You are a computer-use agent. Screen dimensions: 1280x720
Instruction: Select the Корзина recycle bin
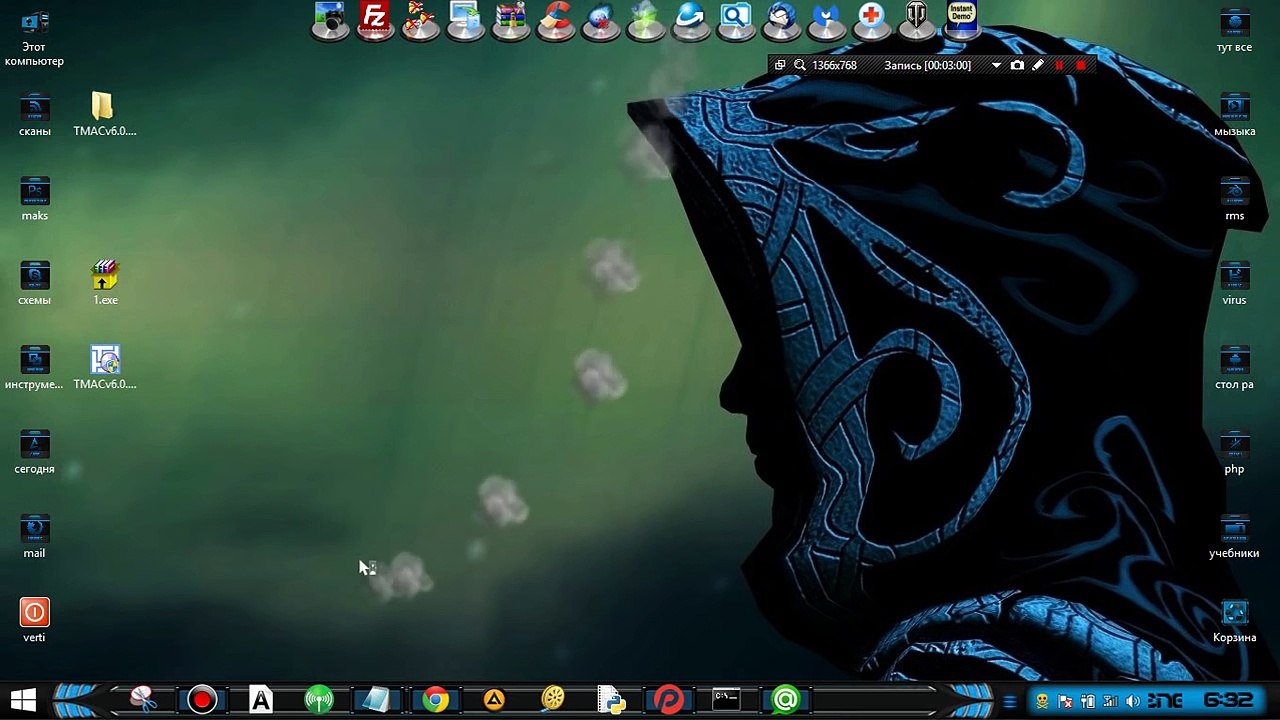pos(1234,620)
